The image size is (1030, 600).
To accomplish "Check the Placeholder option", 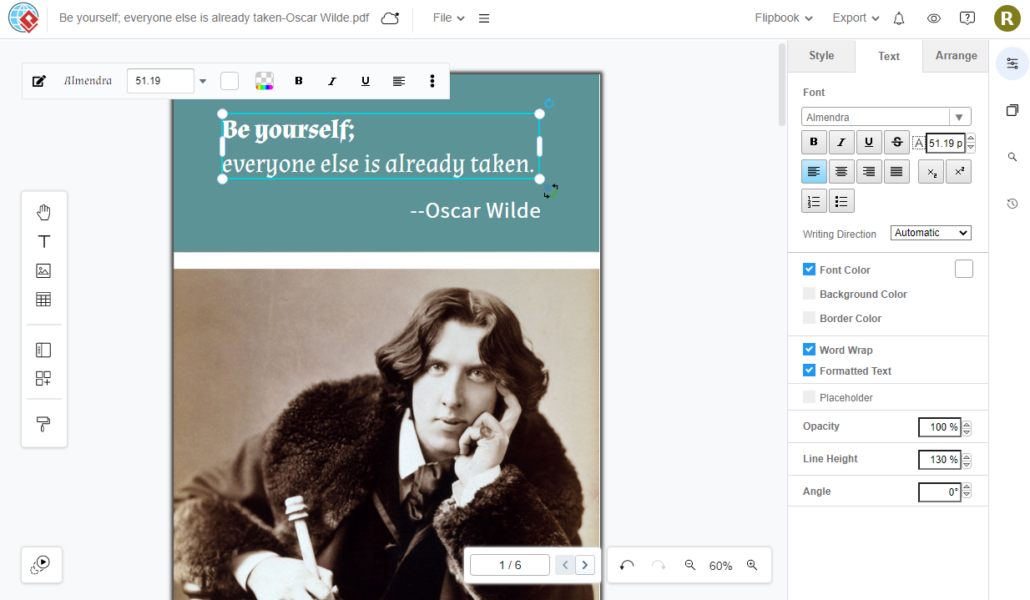I will (x=809, y=396).
